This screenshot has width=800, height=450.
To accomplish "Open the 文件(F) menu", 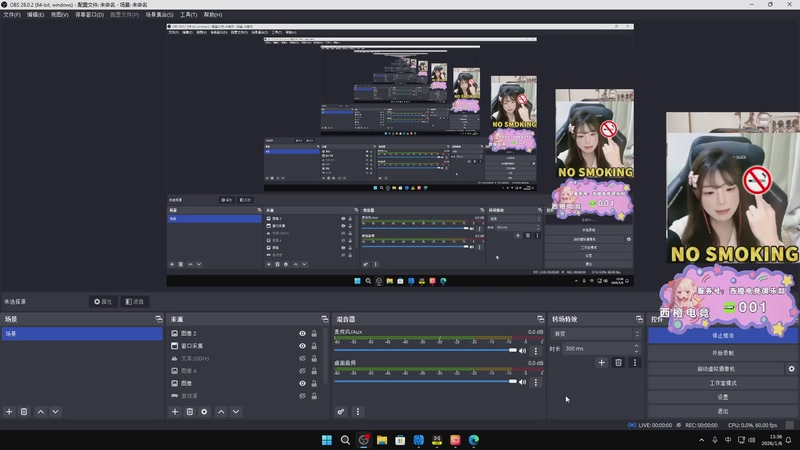I will tap(12, 15).
